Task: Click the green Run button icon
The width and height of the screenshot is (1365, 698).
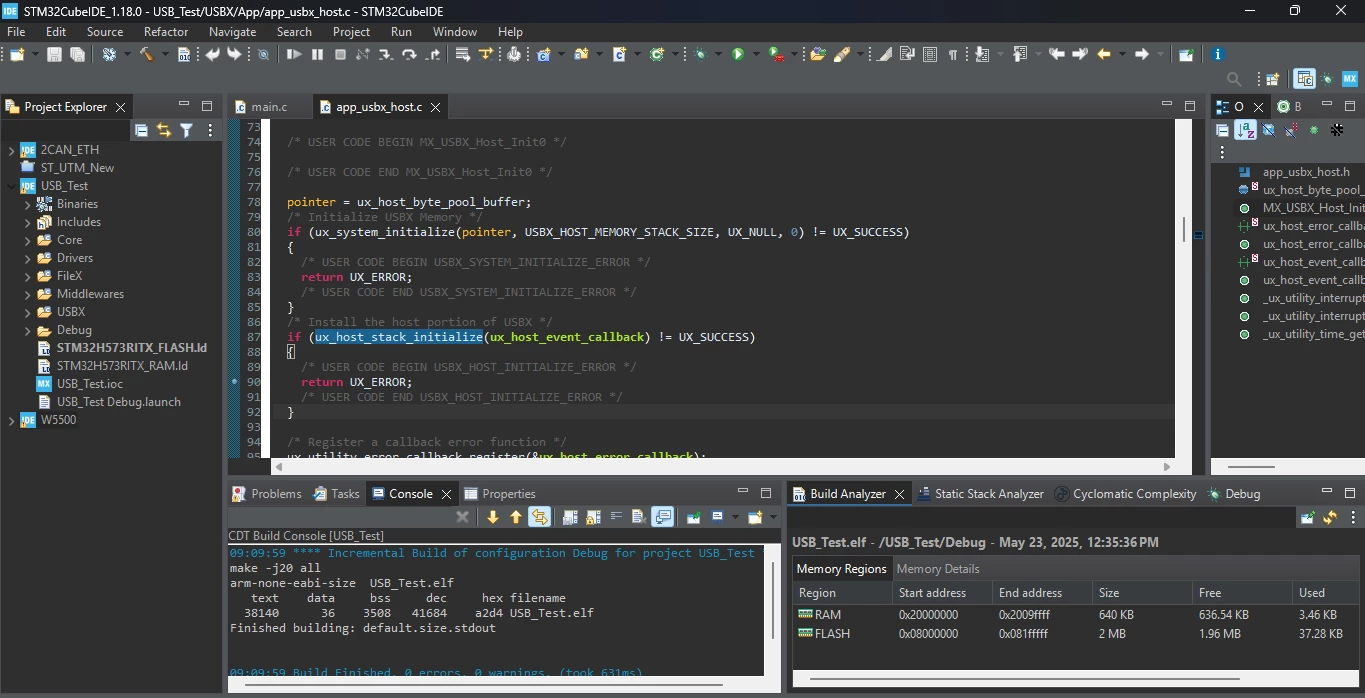Action: click(x=738, y=54)
